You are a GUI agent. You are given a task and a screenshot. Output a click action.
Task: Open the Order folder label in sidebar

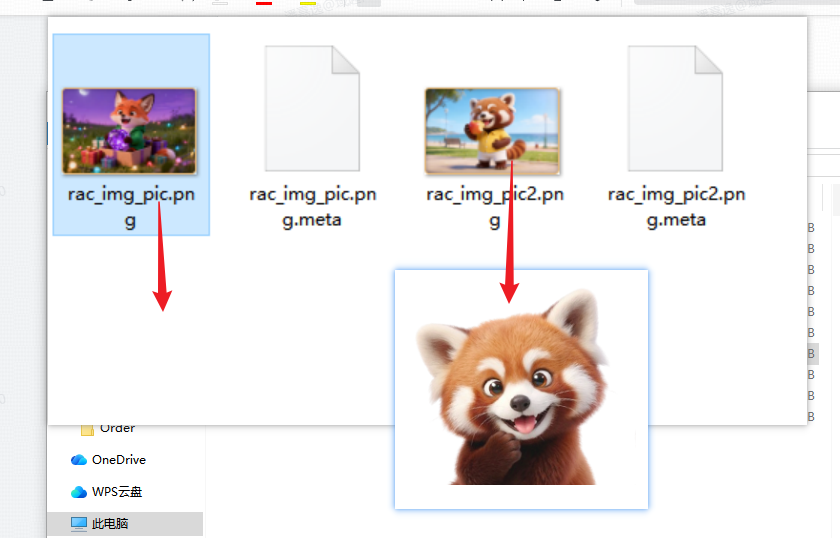coord(117,428)
